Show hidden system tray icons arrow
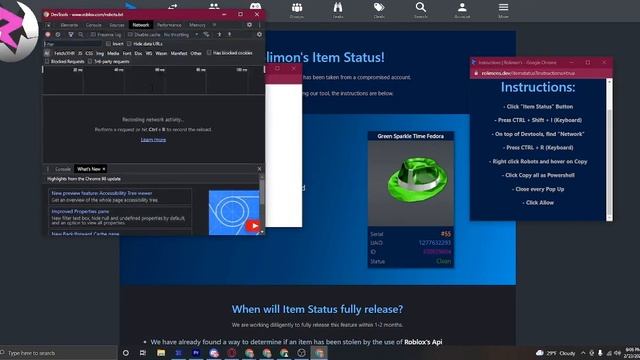Viewport: 640px width, 360px height. pos(583,353)
